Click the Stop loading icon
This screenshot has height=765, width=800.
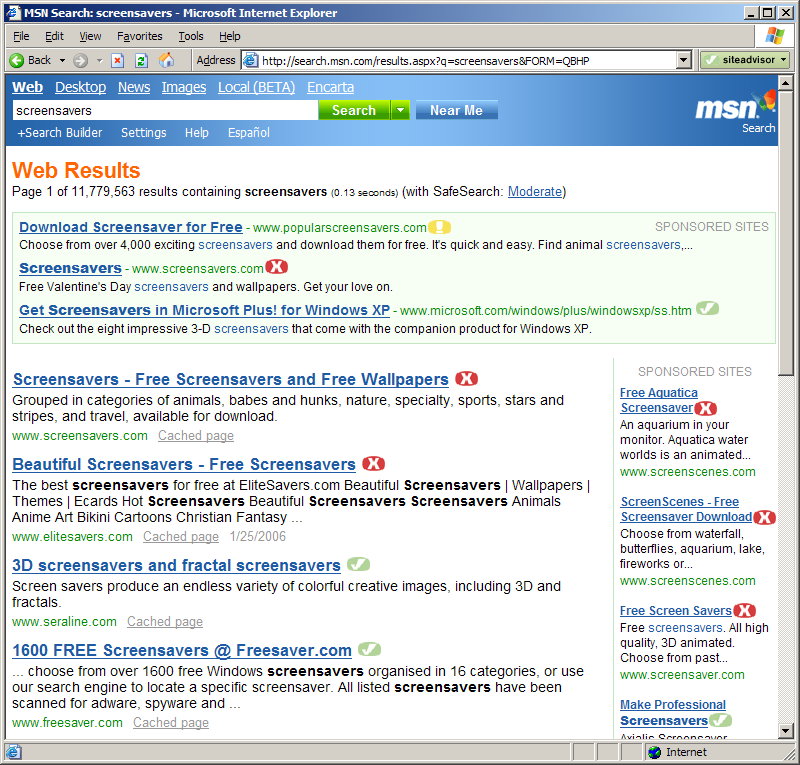coord(117,61)
